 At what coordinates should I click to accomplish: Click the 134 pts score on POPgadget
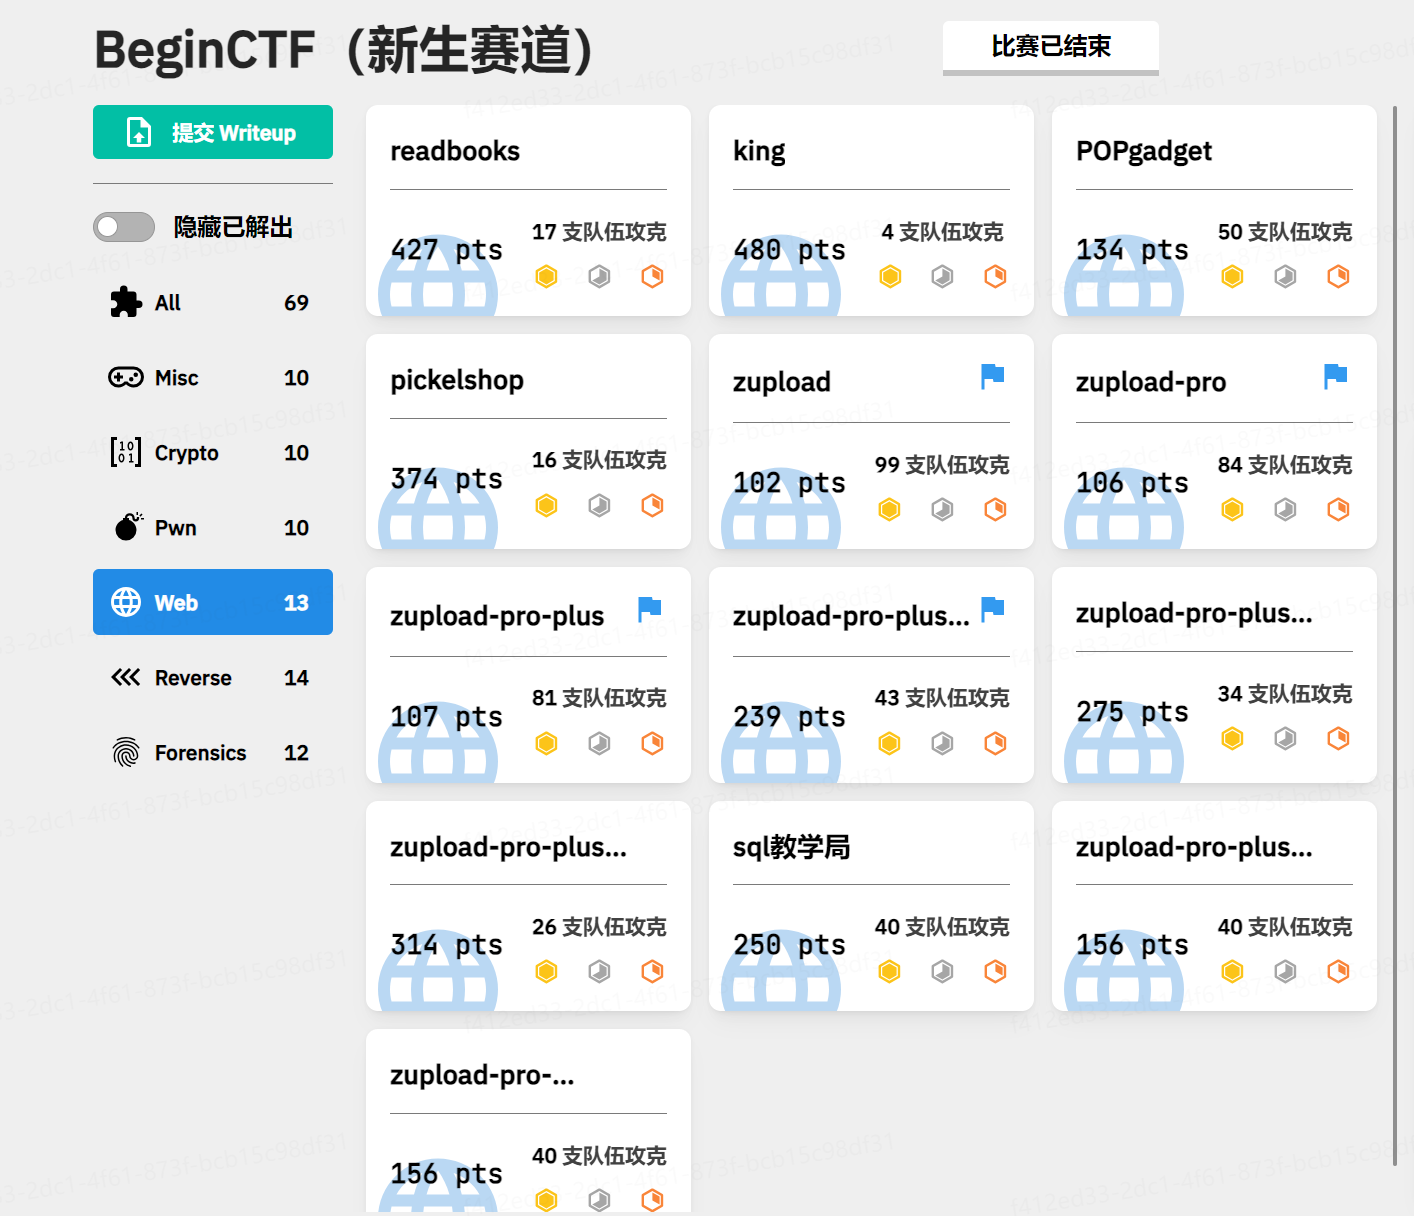point(1132,249)
